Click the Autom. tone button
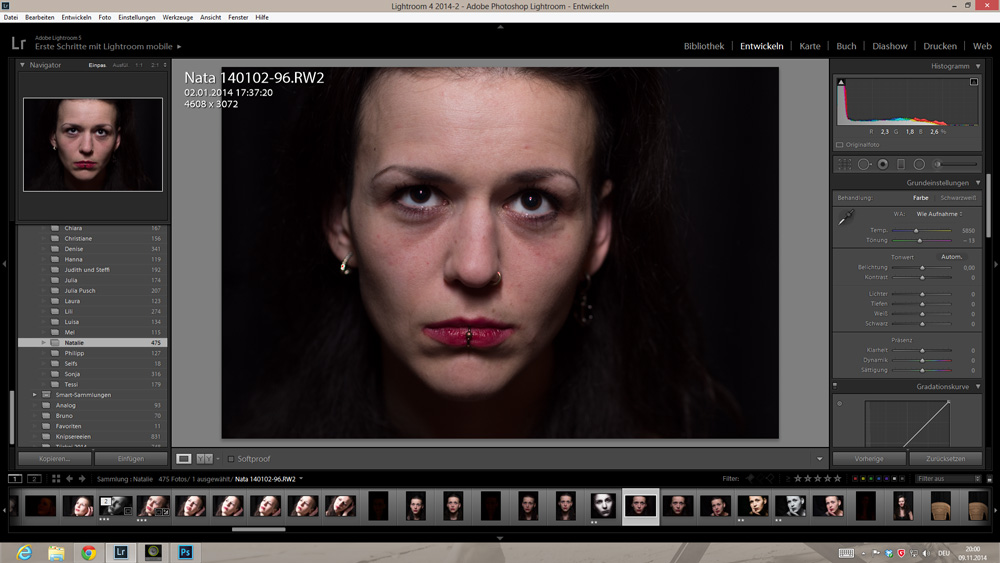 951,257
